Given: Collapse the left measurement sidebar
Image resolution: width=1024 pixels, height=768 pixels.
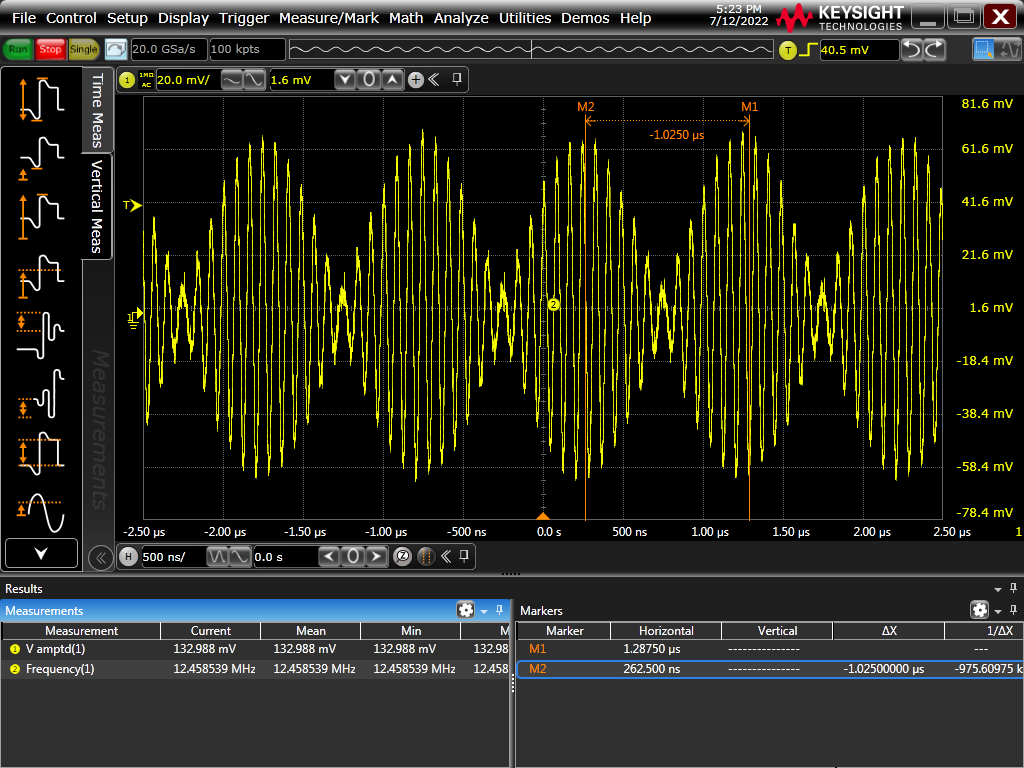Looking at the screenshot, I should 100,558.
